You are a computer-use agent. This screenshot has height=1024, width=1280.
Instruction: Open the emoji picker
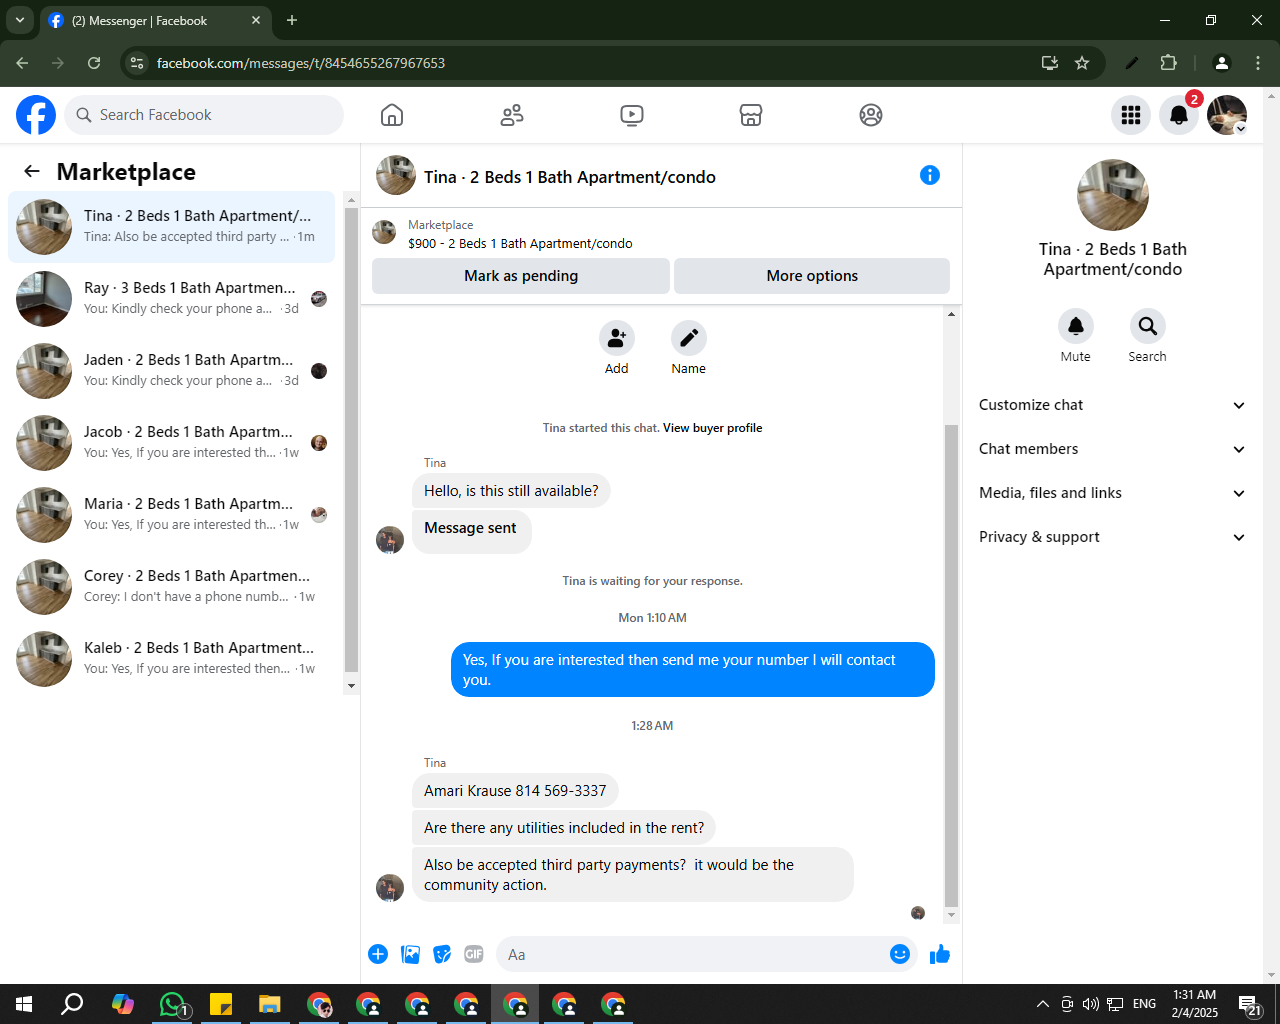(x=900, y=954)
